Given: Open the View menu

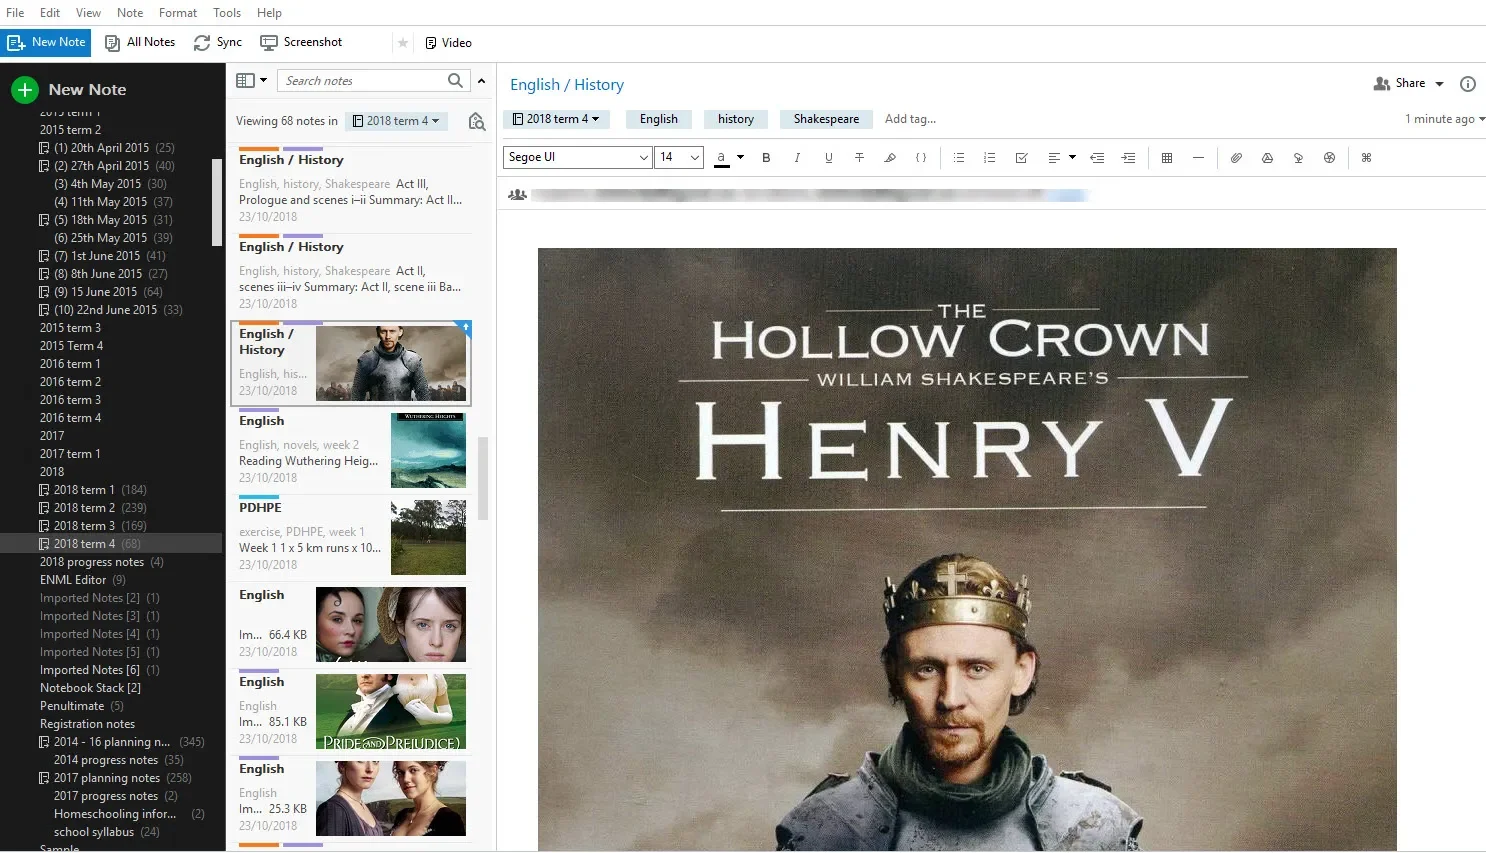Looking at the screenshot, I should tap(88, 13).
